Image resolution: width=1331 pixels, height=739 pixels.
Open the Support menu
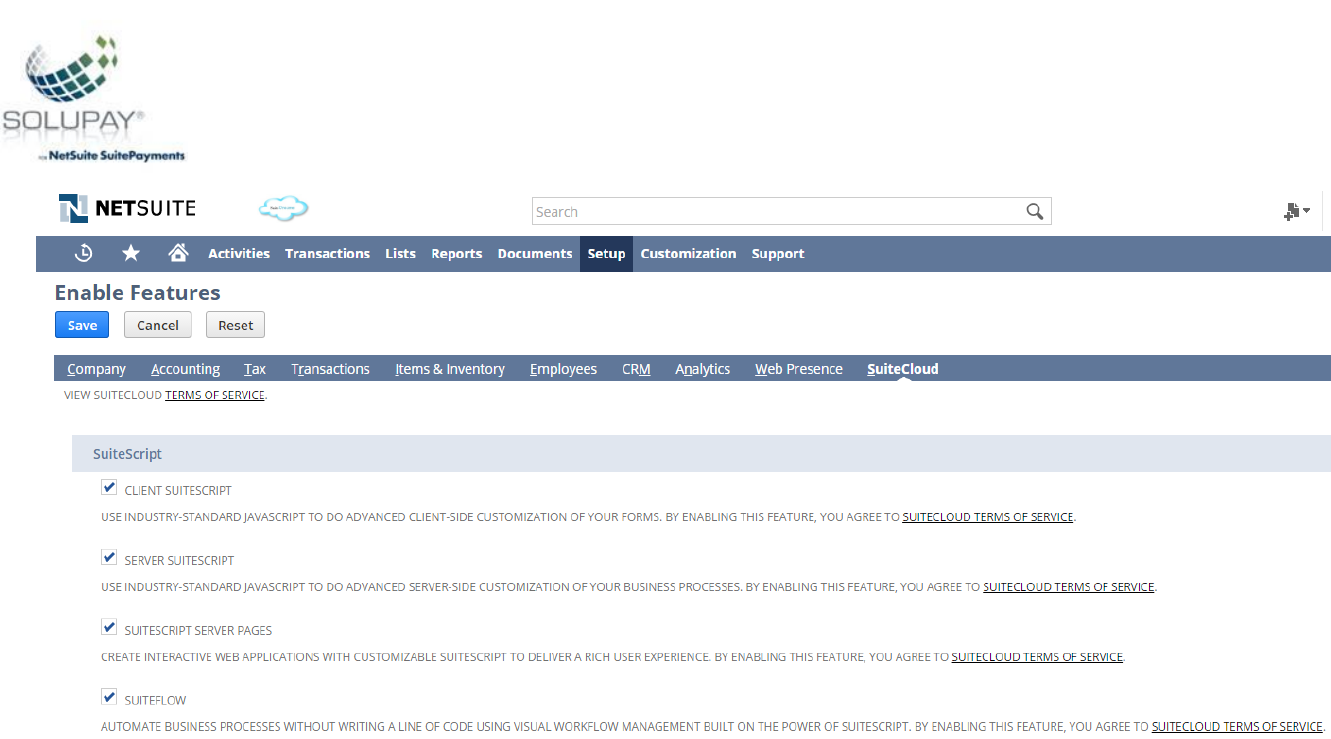[x=778, y=254]
